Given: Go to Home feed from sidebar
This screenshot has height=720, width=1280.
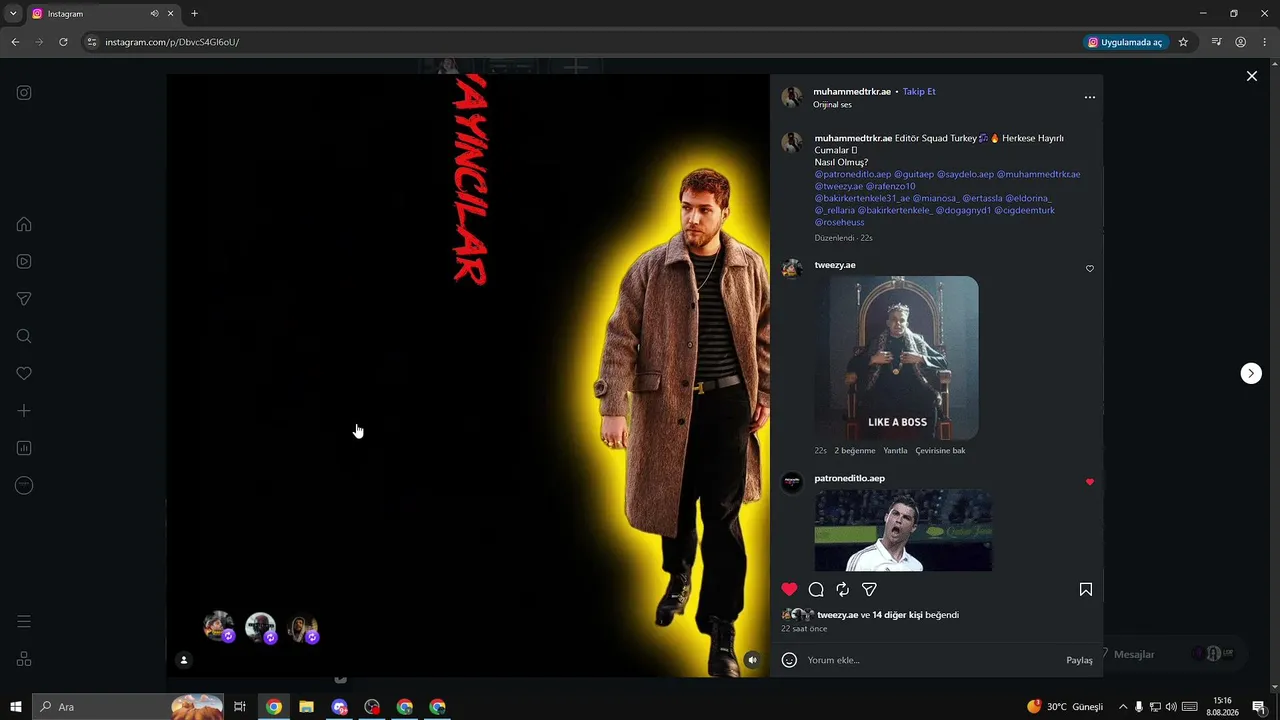Looking at the screenshot, I should click(x=24, y=224).
